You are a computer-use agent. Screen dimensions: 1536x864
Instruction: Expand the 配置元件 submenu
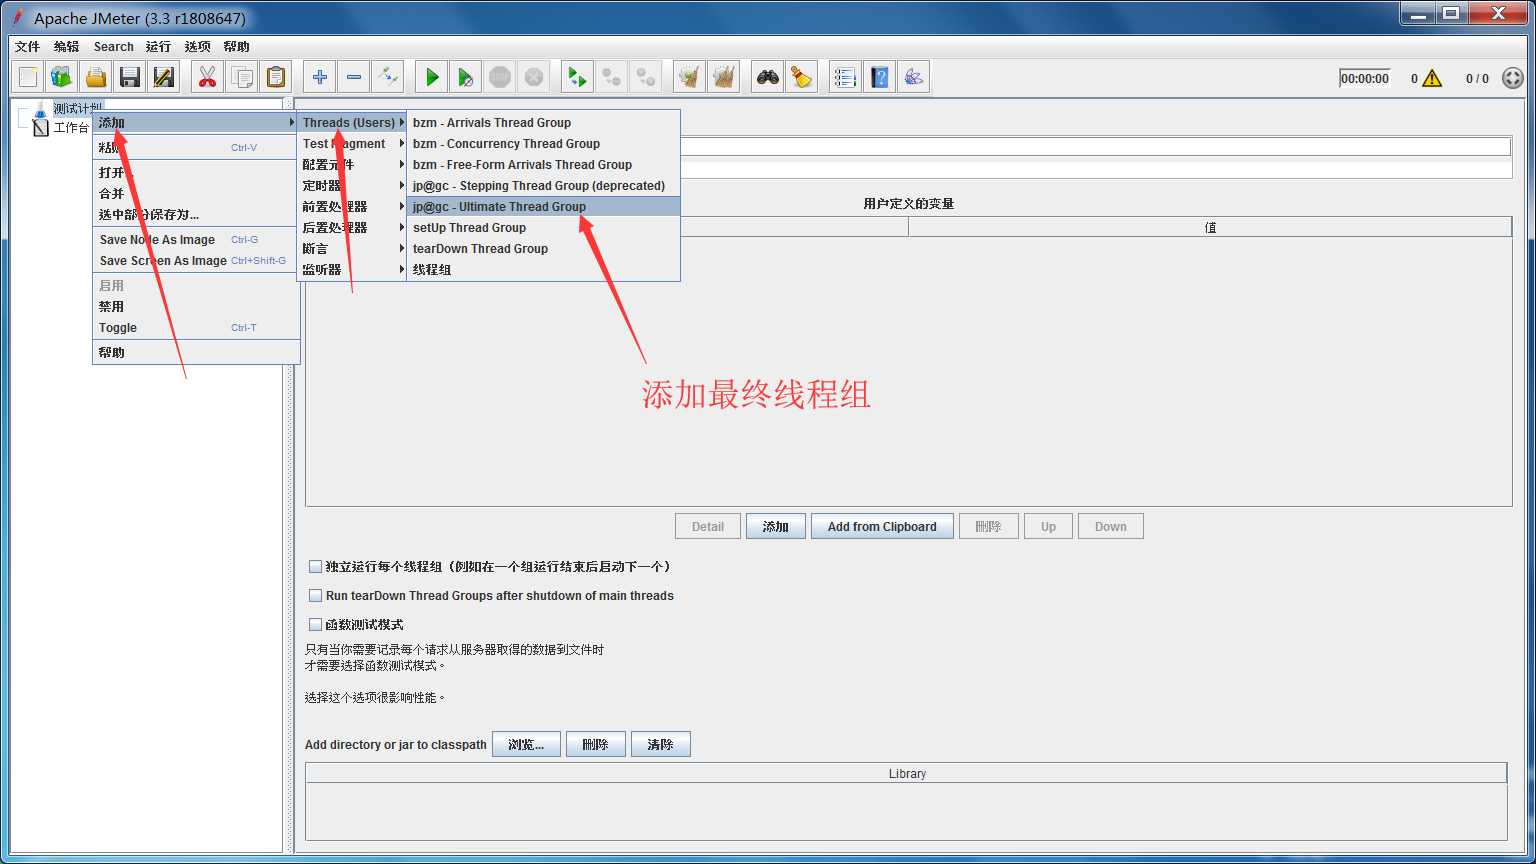tap(352, 165)
